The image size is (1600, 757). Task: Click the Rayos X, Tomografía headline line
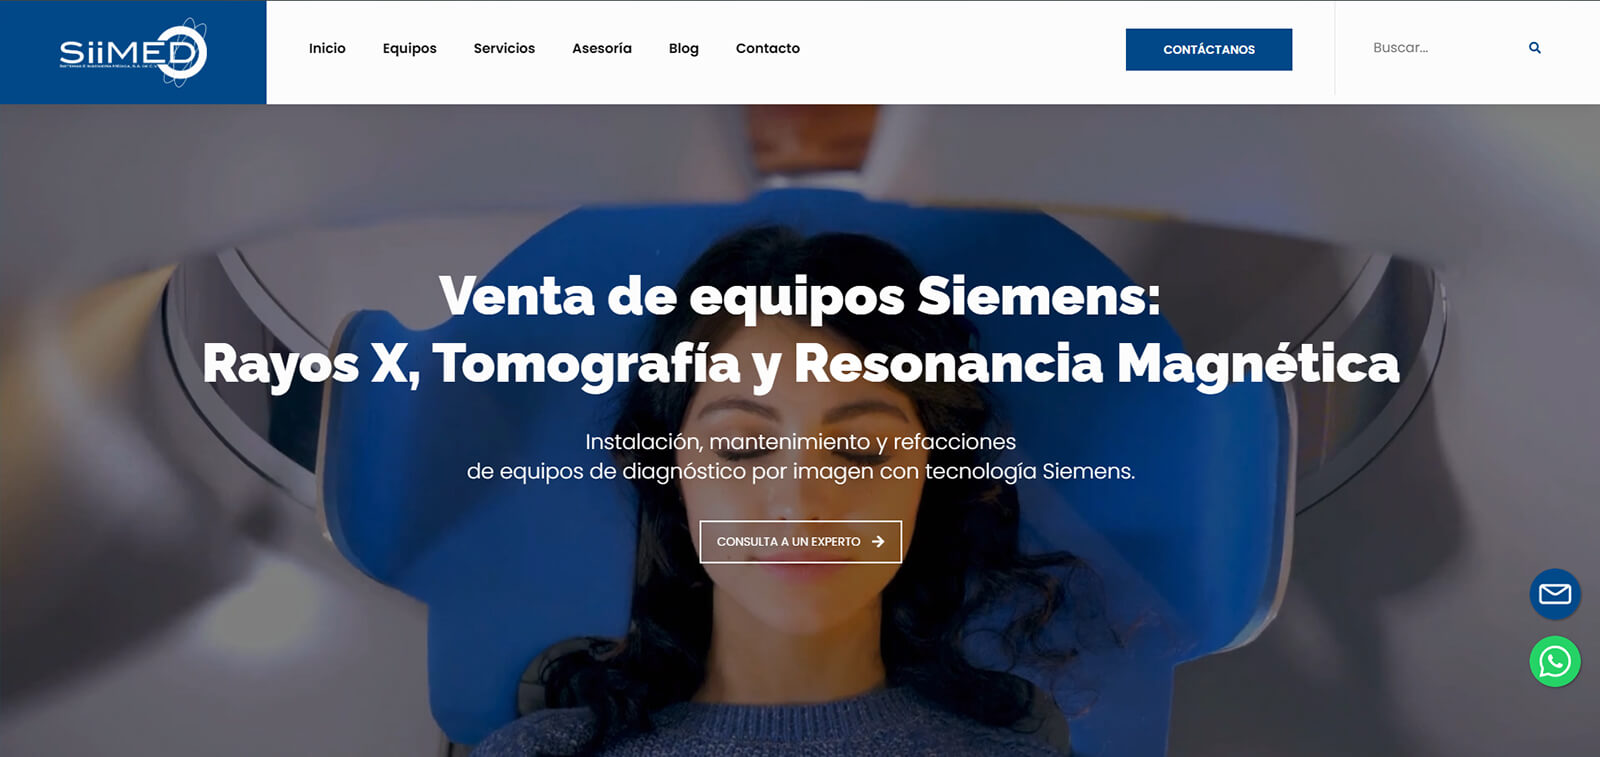[x=800, y=363]
